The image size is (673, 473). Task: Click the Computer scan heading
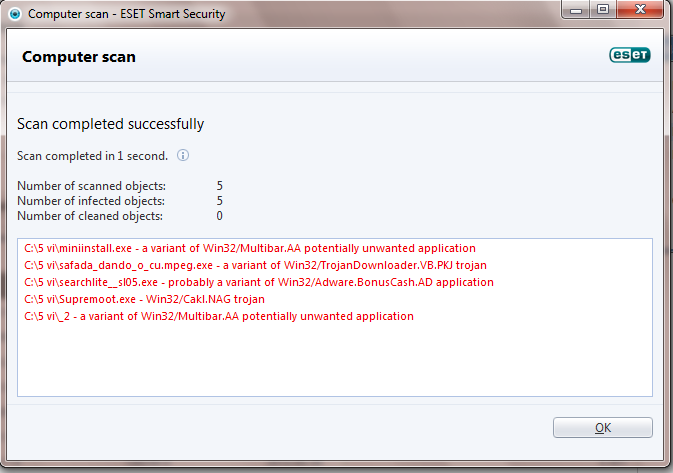coord(79,57)
